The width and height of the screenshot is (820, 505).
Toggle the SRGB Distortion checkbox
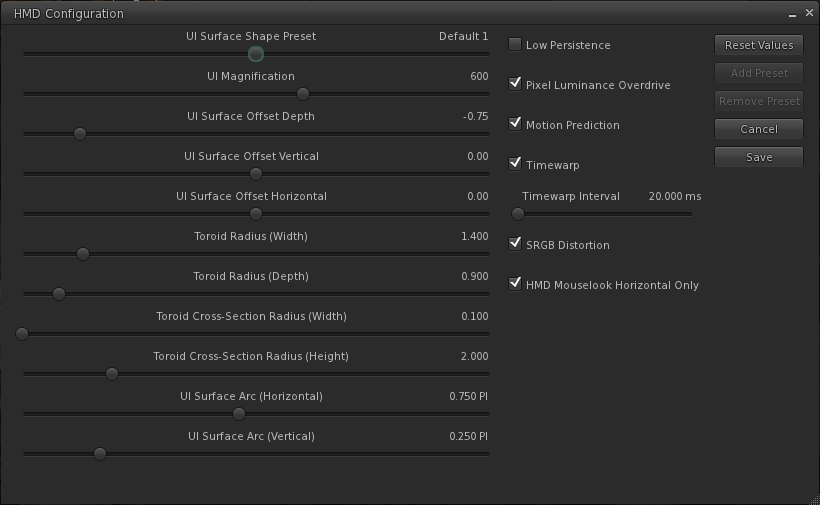(x=515, y=244)
